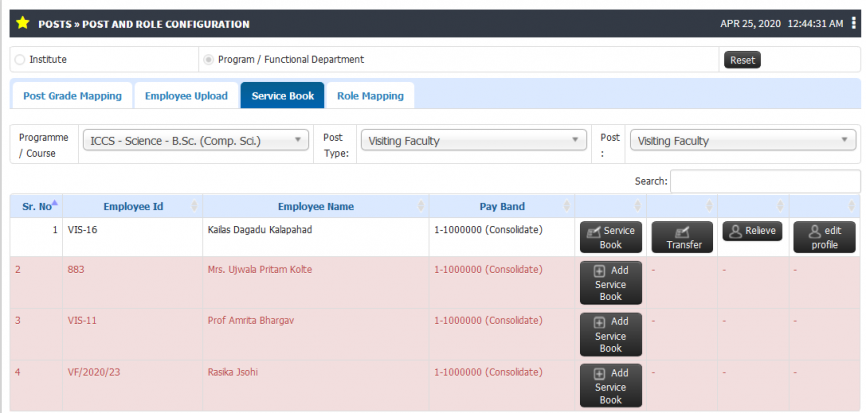The width and height of the screenshot is (866, 413).
Task: Open Service Book for Kailas Dagadu Kalapahad
Action: click(611, 237)
